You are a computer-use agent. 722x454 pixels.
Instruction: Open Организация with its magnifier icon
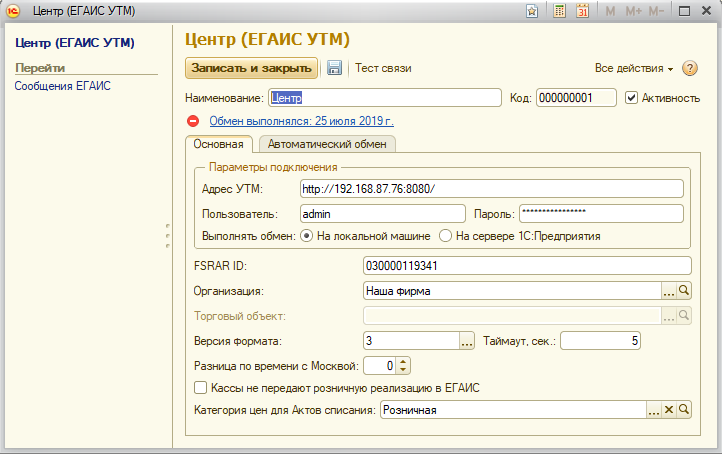coord(684,291)
